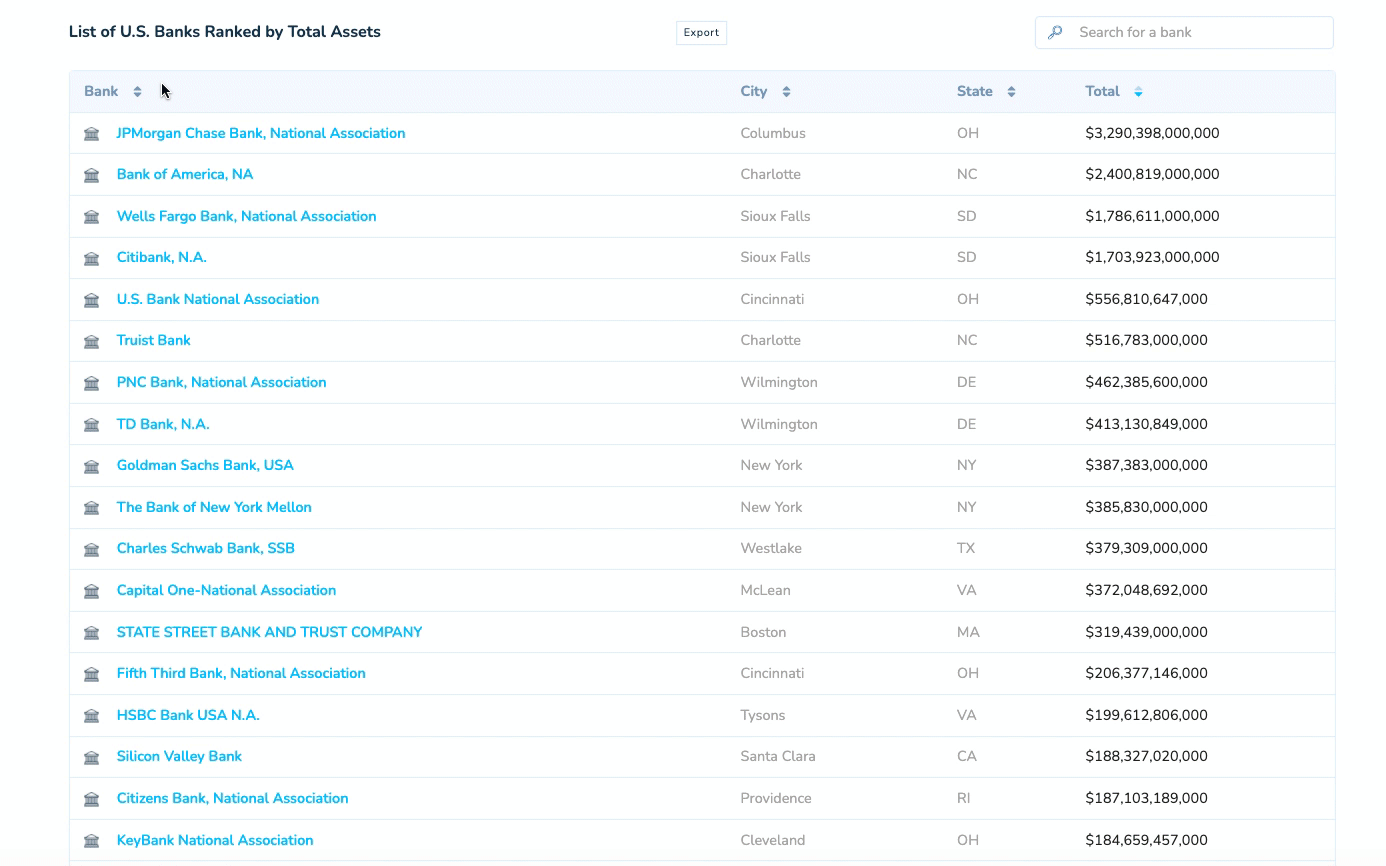1386x866 pixels.
Task: Select the total $2,400,819,000,000
Action: (1152, 174)
